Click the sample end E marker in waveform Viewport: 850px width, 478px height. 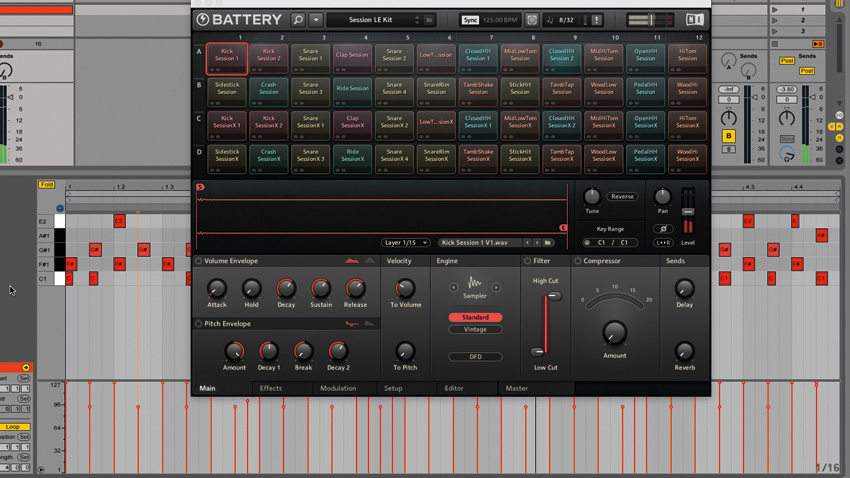click(x=563, y=228)
